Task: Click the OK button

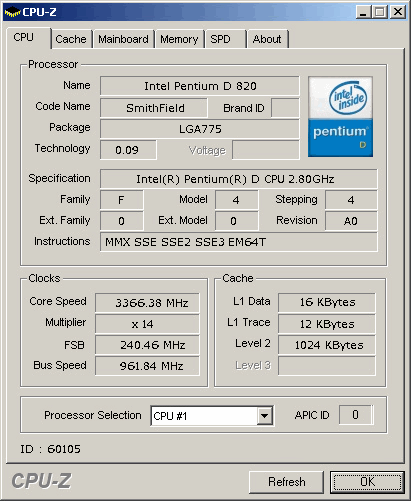Action: click(367, 482)
